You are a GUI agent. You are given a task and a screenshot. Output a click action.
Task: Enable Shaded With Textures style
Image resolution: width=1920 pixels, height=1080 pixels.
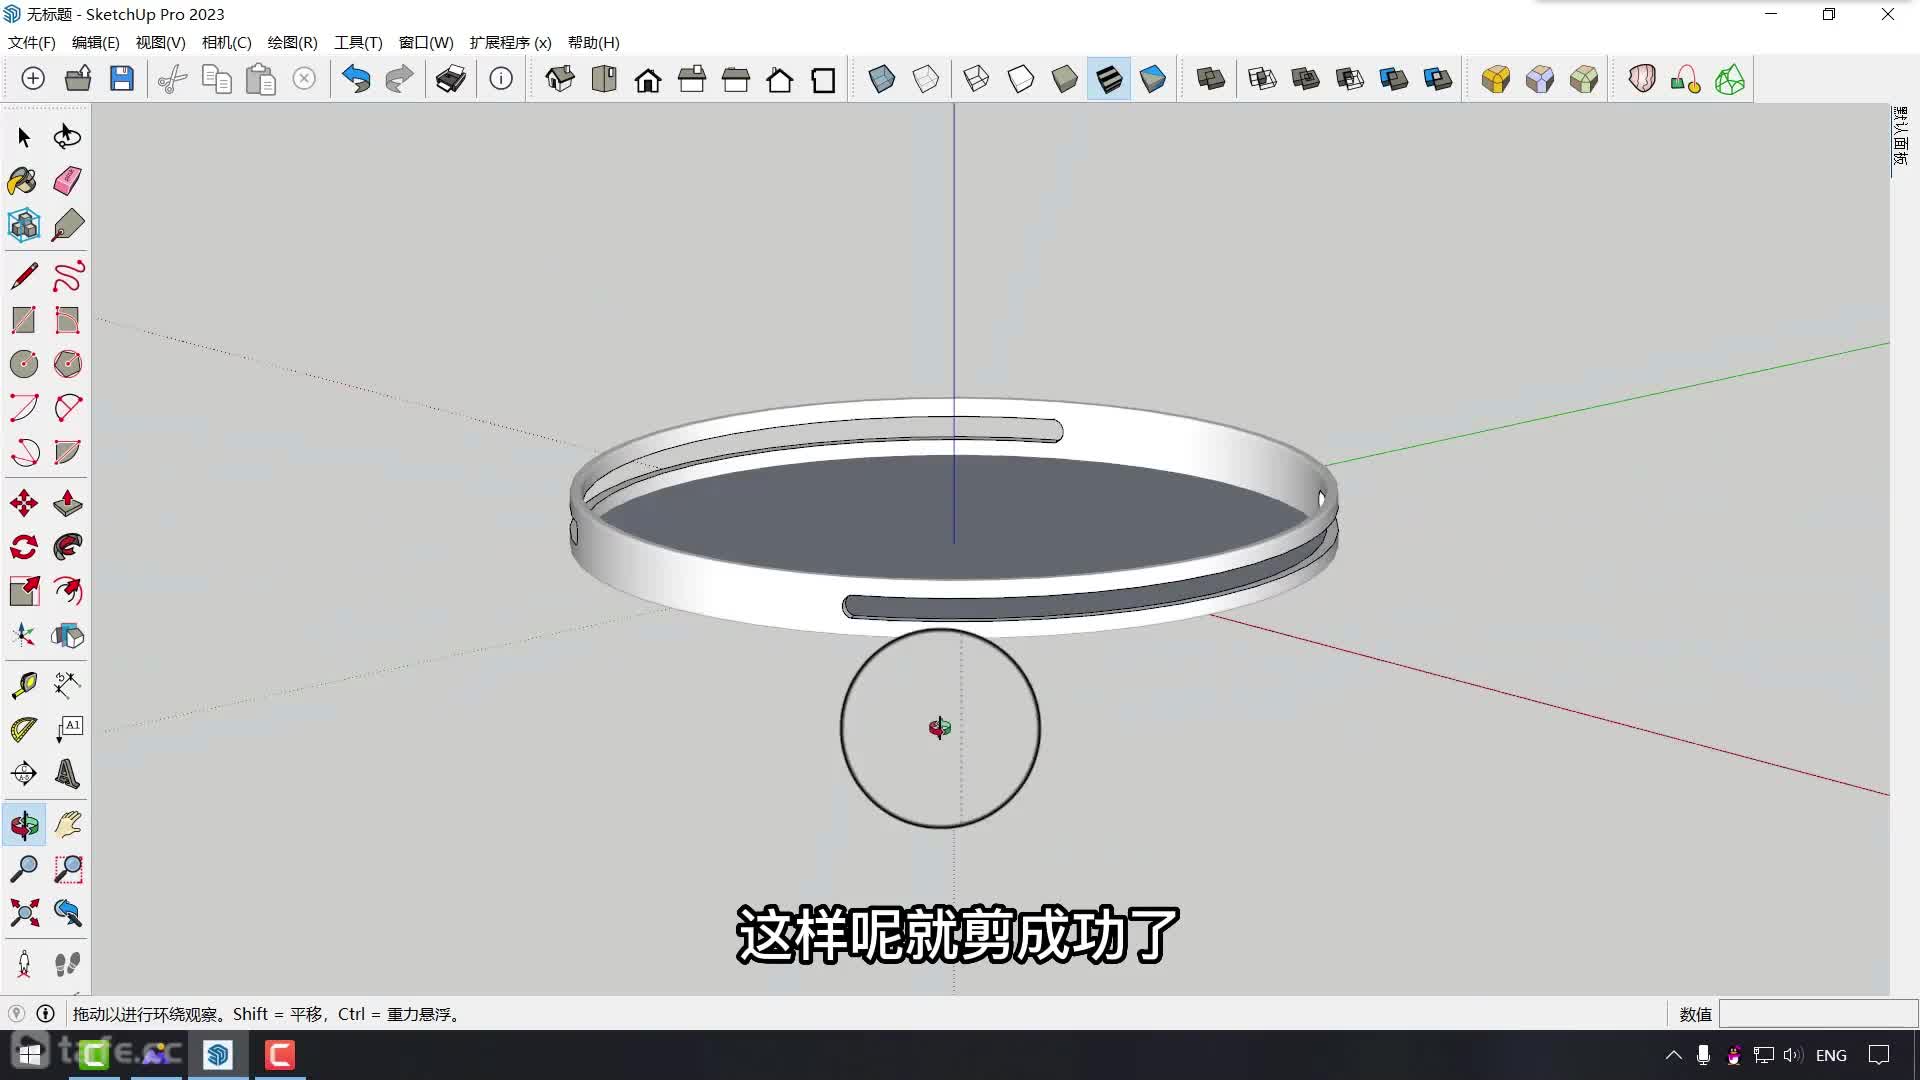(x=1109, y=79)
